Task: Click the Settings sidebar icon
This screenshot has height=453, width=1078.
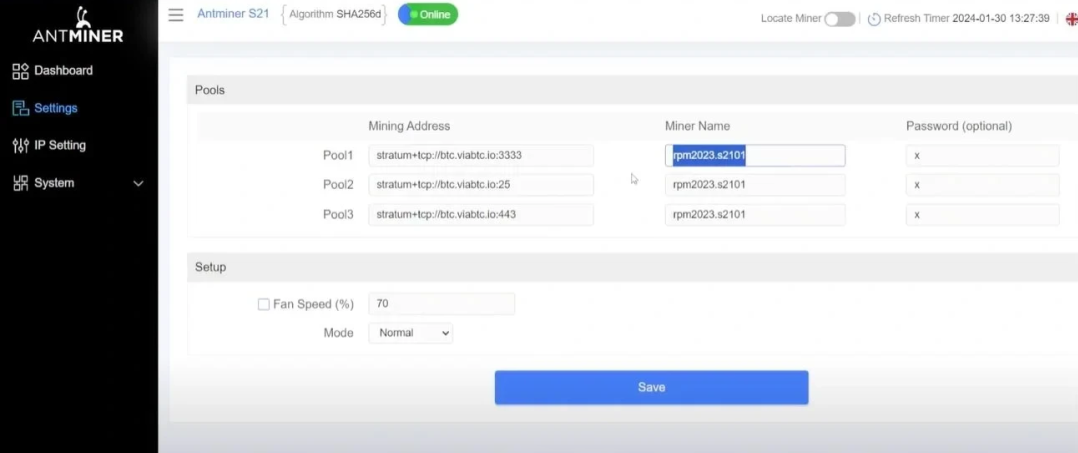Action: click(x=20, y=108)
